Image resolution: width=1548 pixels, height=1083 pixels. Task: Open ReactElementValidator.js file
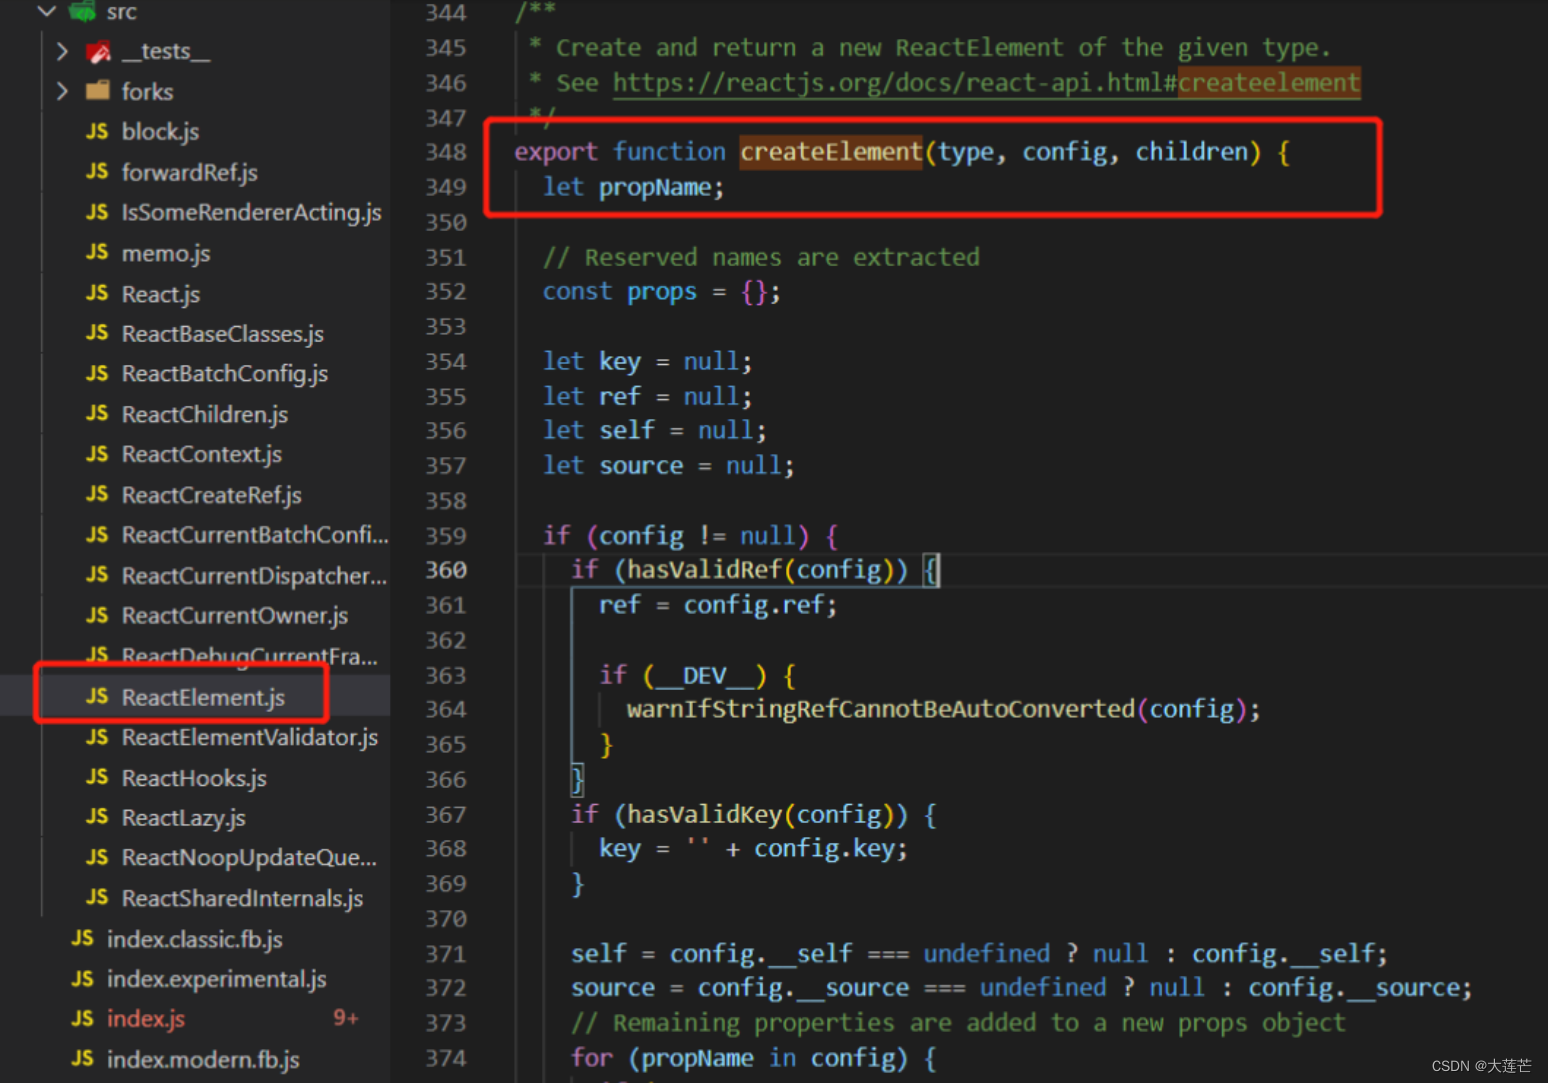pos(250,737)
